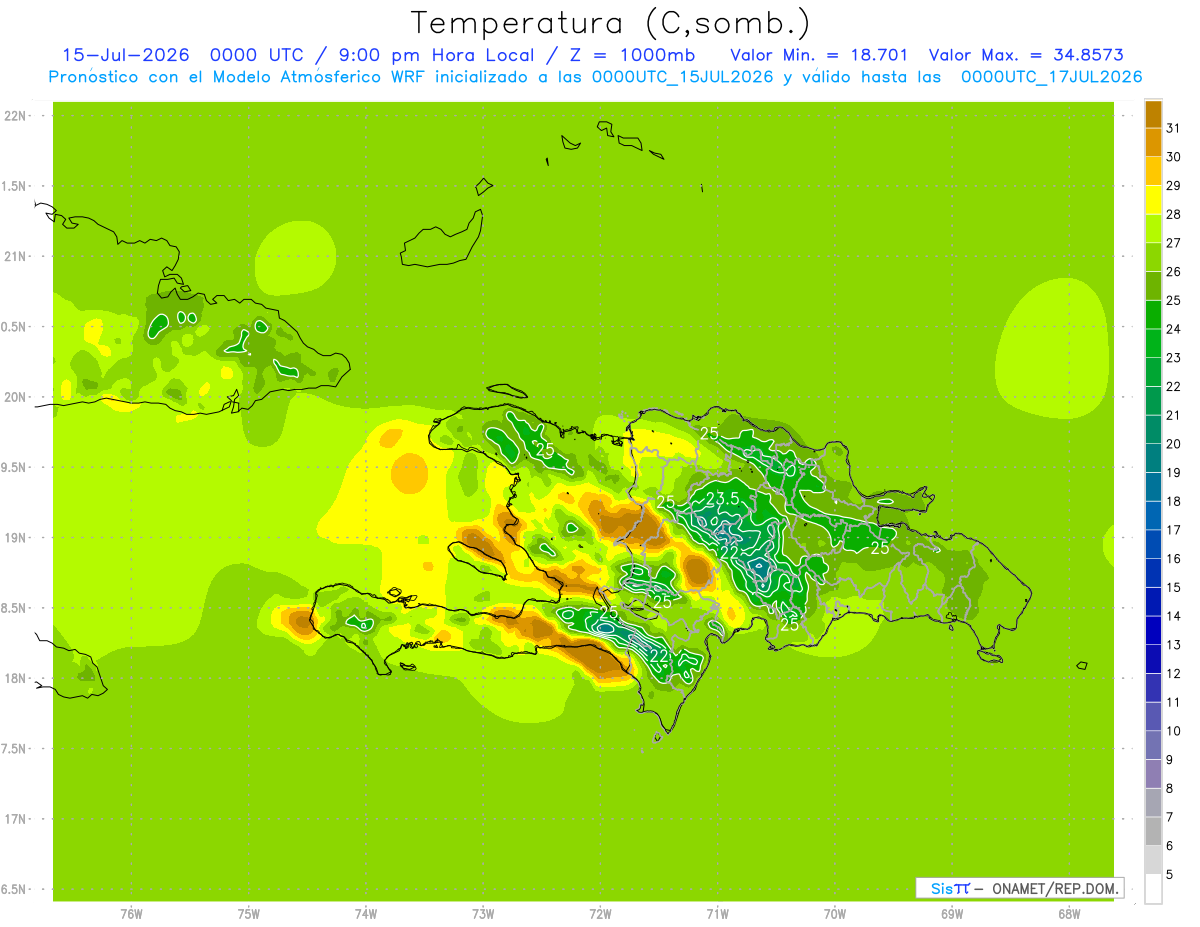Click the '18N' latitude axis label
The image size is (1200, 927).
(16, 678)
